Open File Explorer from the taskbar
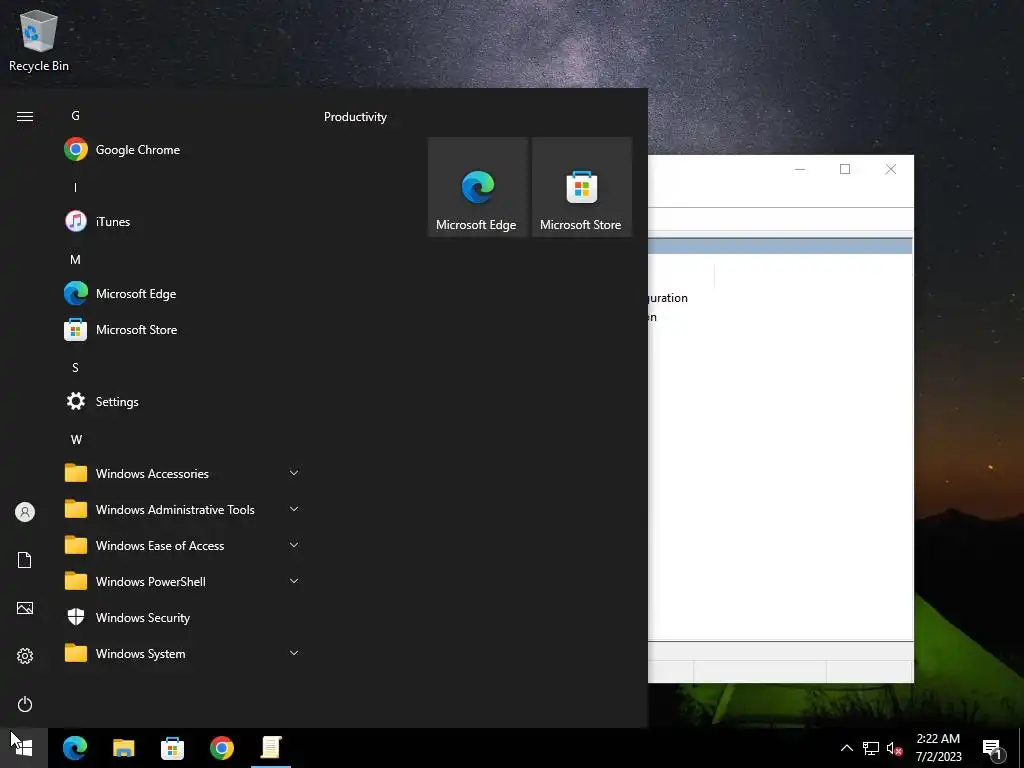This screenshot has width=1024, height=768. (123, 748)
